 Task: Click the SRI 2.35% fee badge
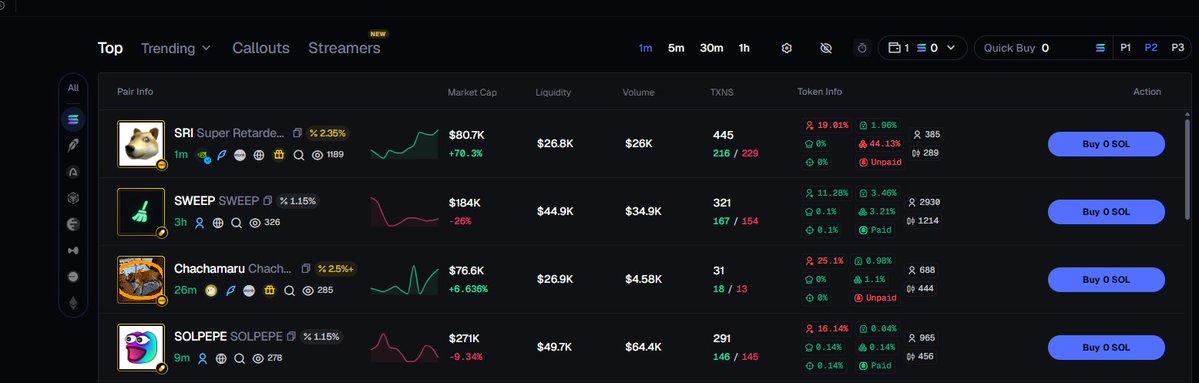[x=328, y=133]
